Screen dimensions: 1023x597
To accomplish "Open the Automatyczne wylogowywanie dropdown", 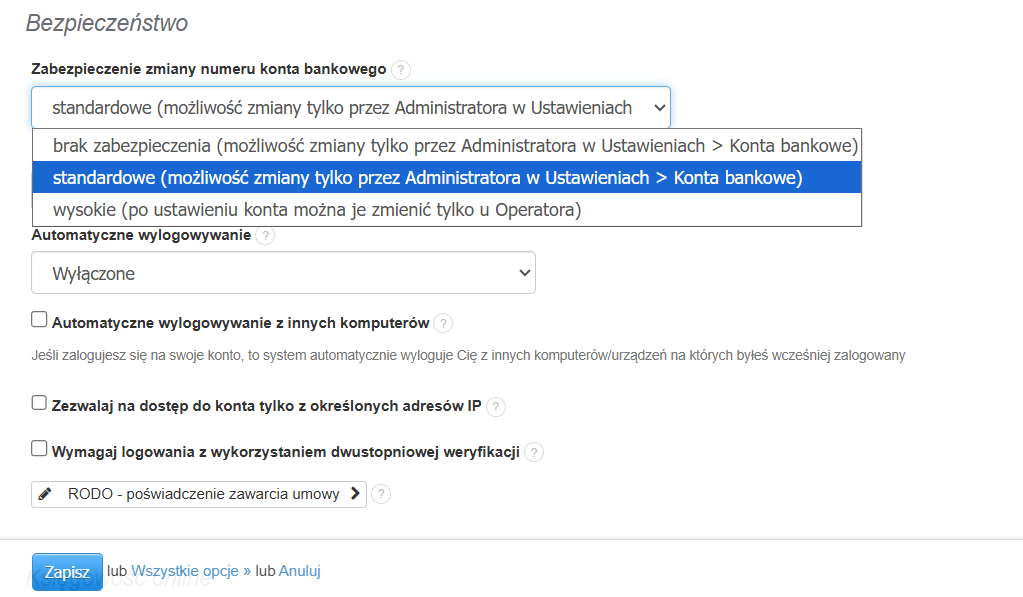I will click(x=283, y=273).
